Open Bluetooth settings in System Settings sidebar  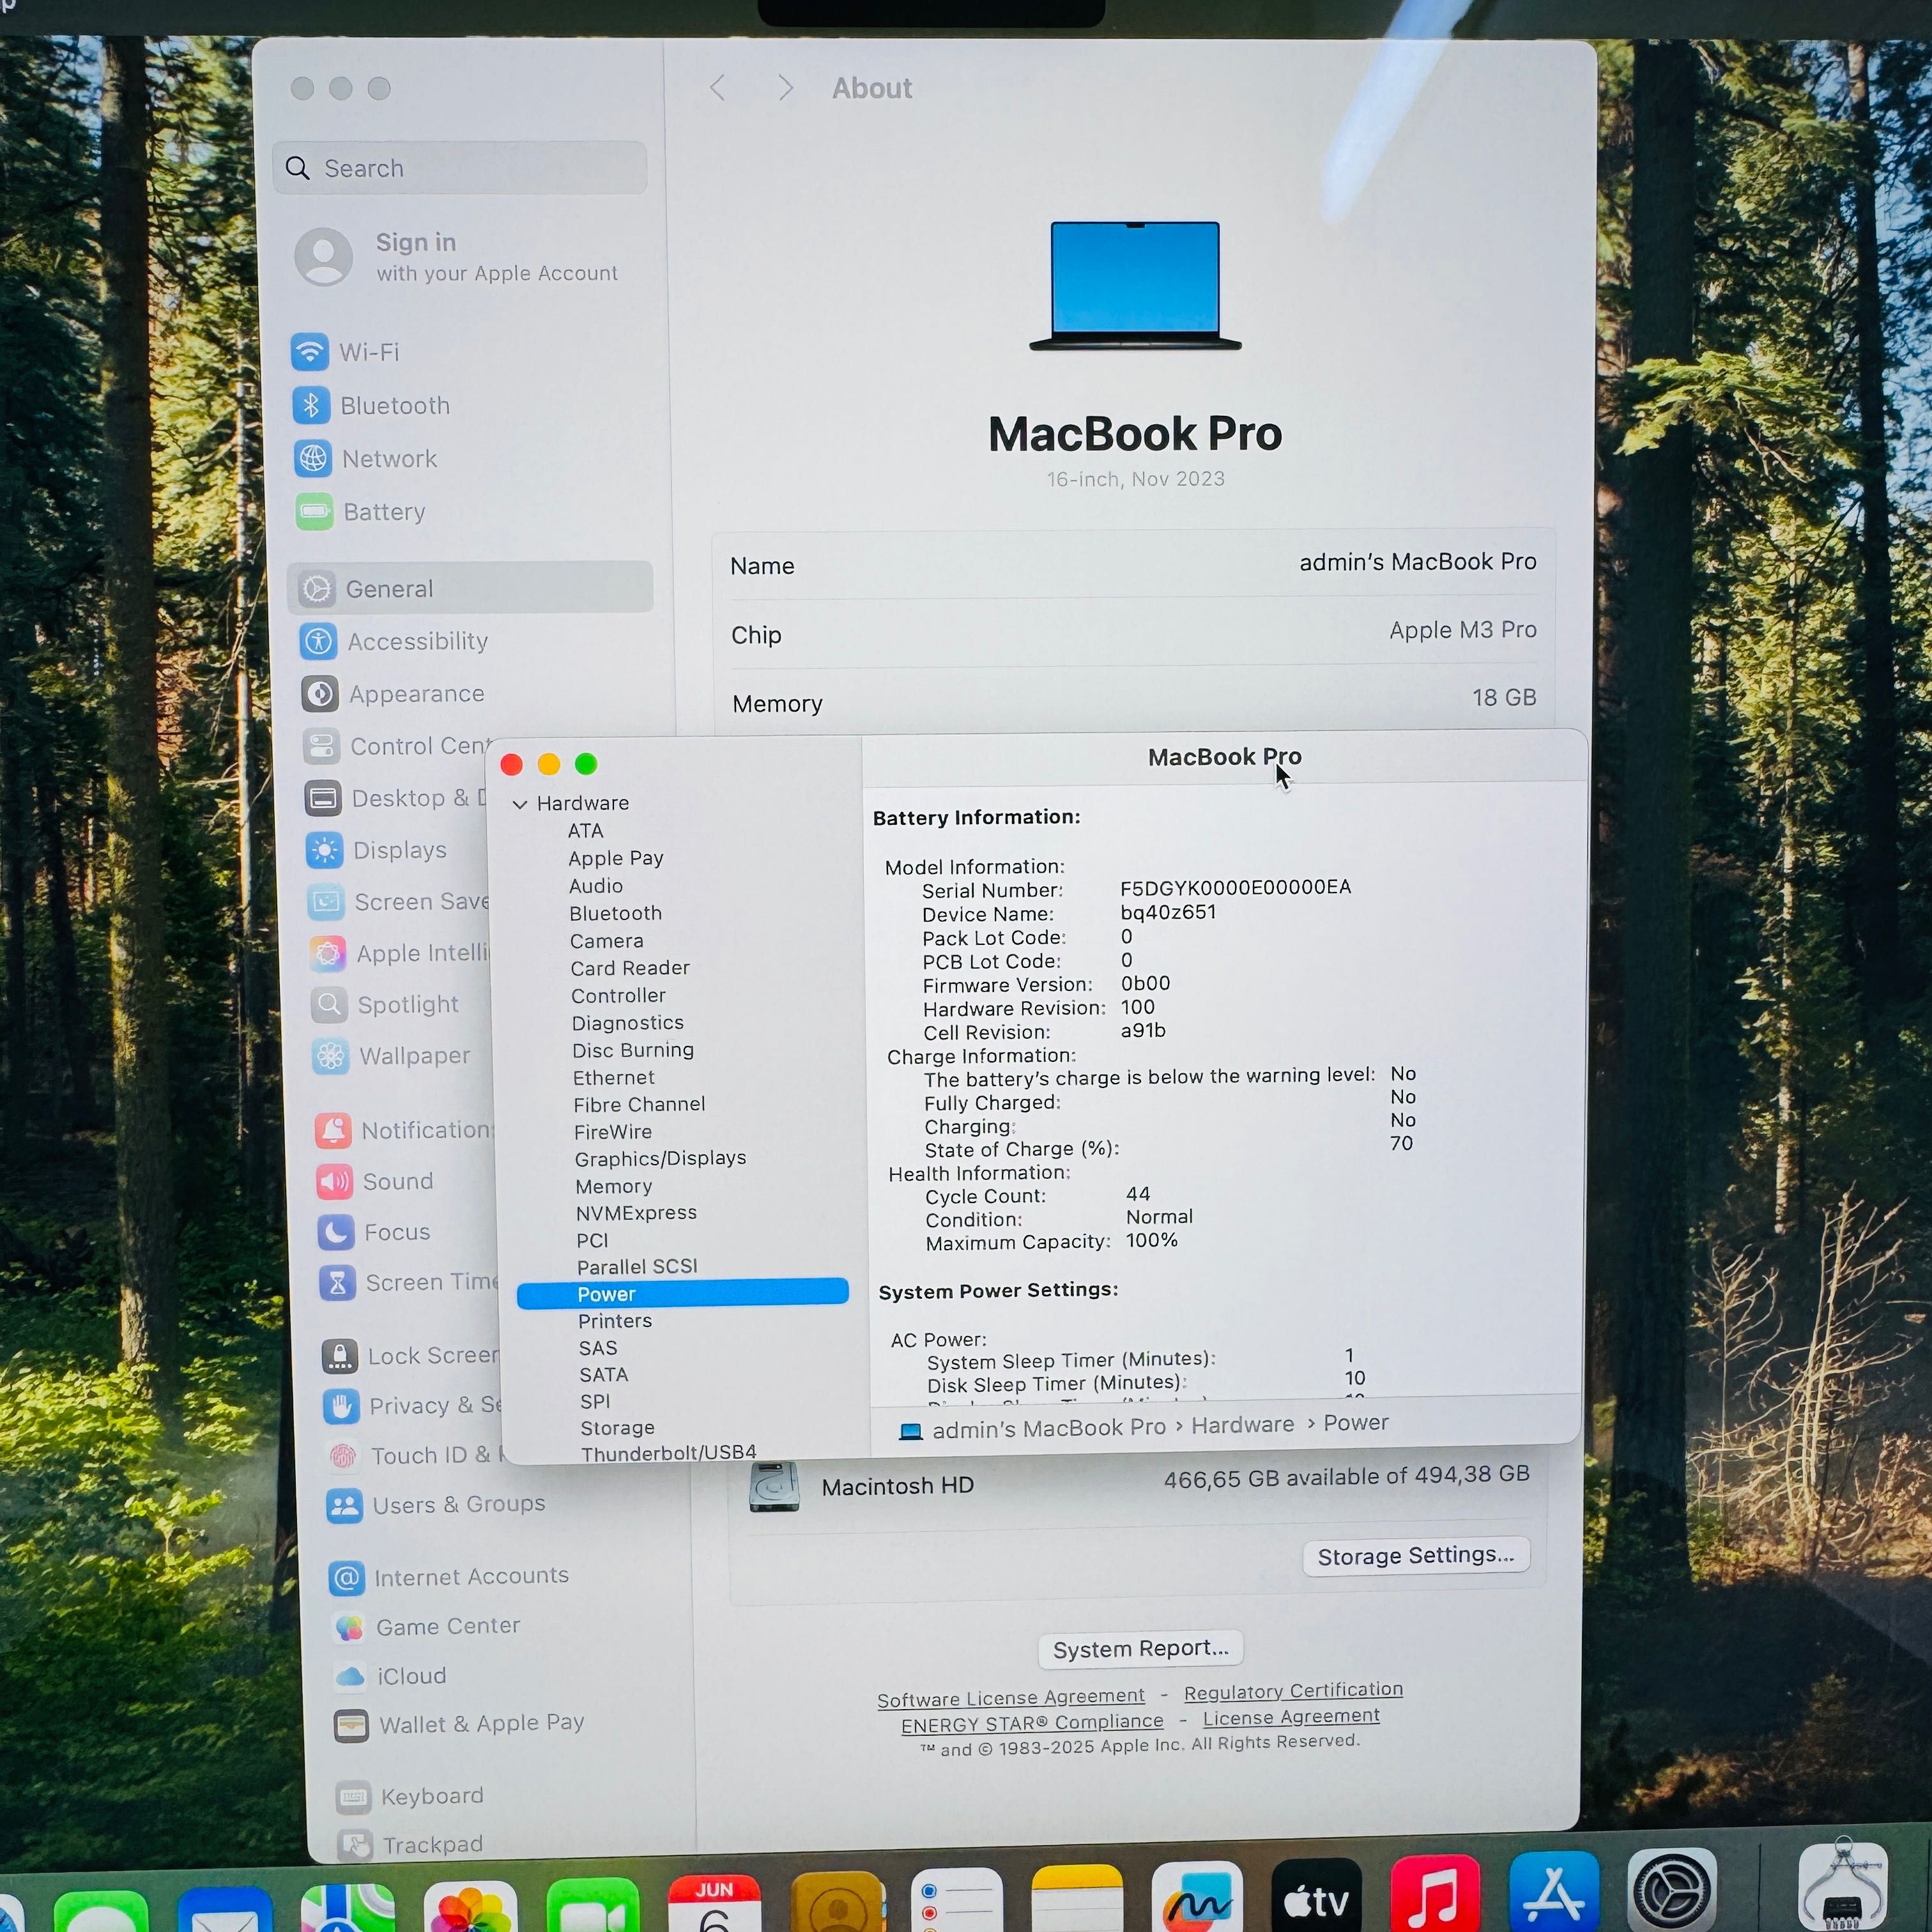tap(371, 405)
